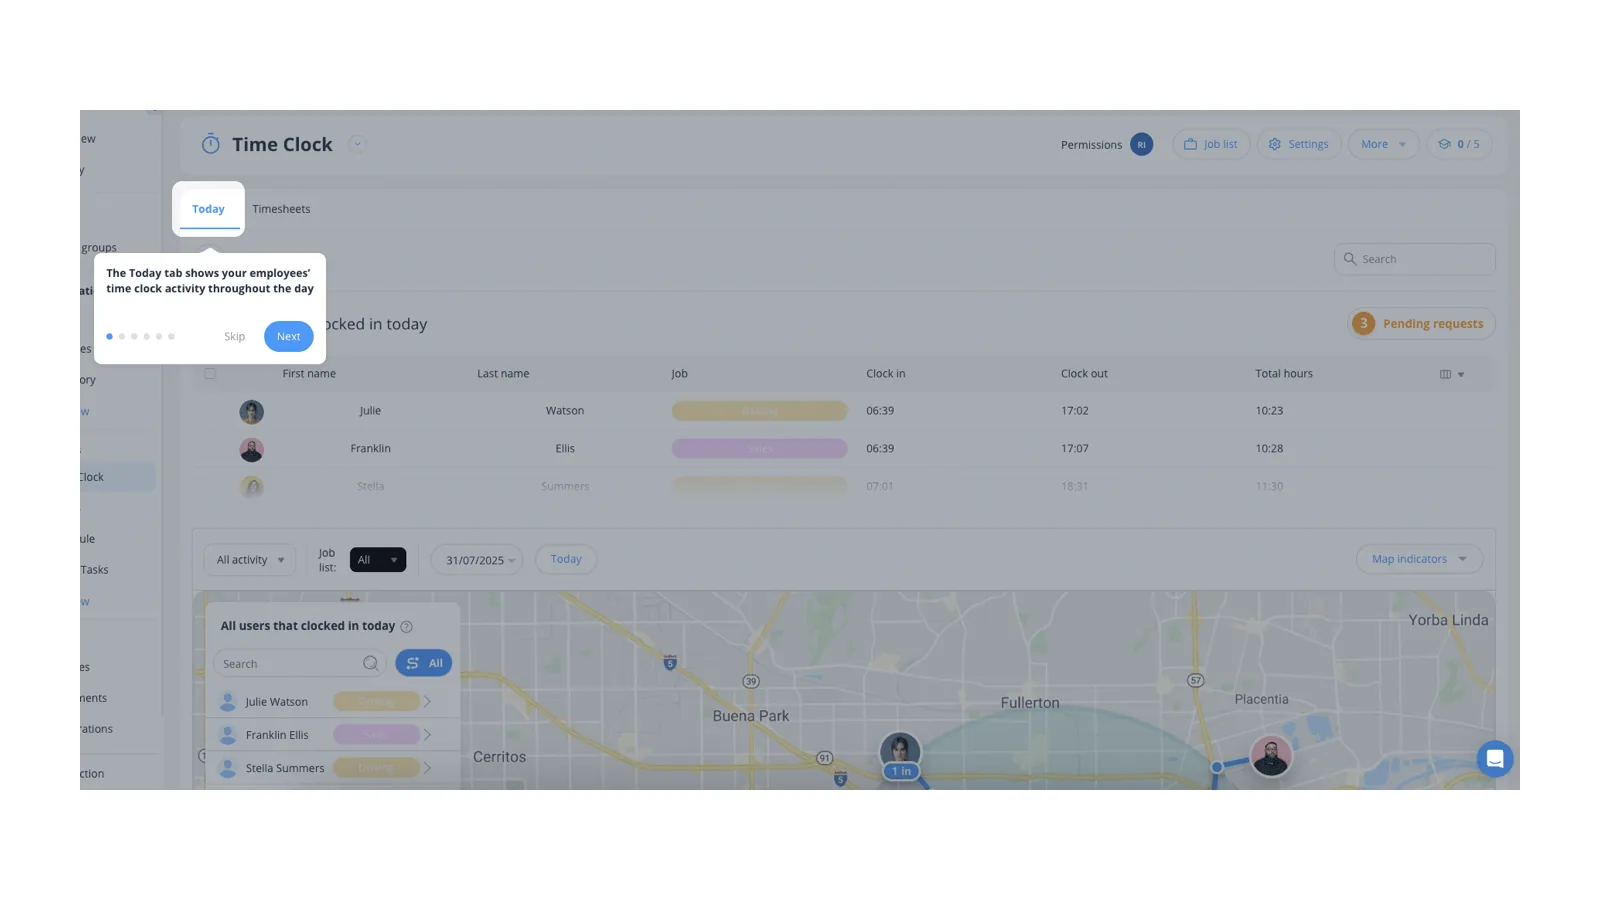Viewport: 1600px width, 900px height.
Task: Expand the Time Clock title dropdown chevron
Action: pos(357,144)
